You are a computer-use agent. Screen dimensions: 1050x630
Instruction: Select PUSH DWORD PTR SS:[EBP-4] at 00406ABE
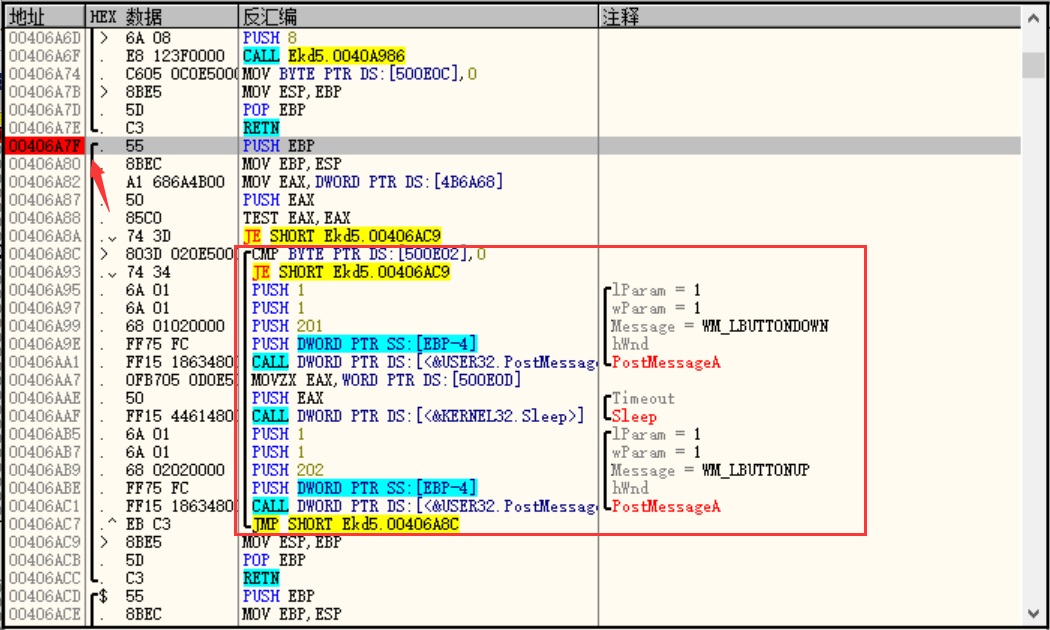coord(364,489)
